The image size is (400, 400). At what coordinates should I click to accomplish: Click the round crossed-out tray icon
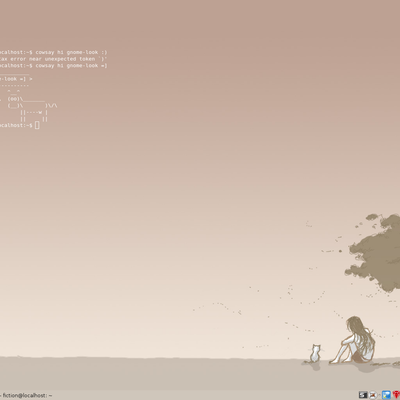pos(374,395)
